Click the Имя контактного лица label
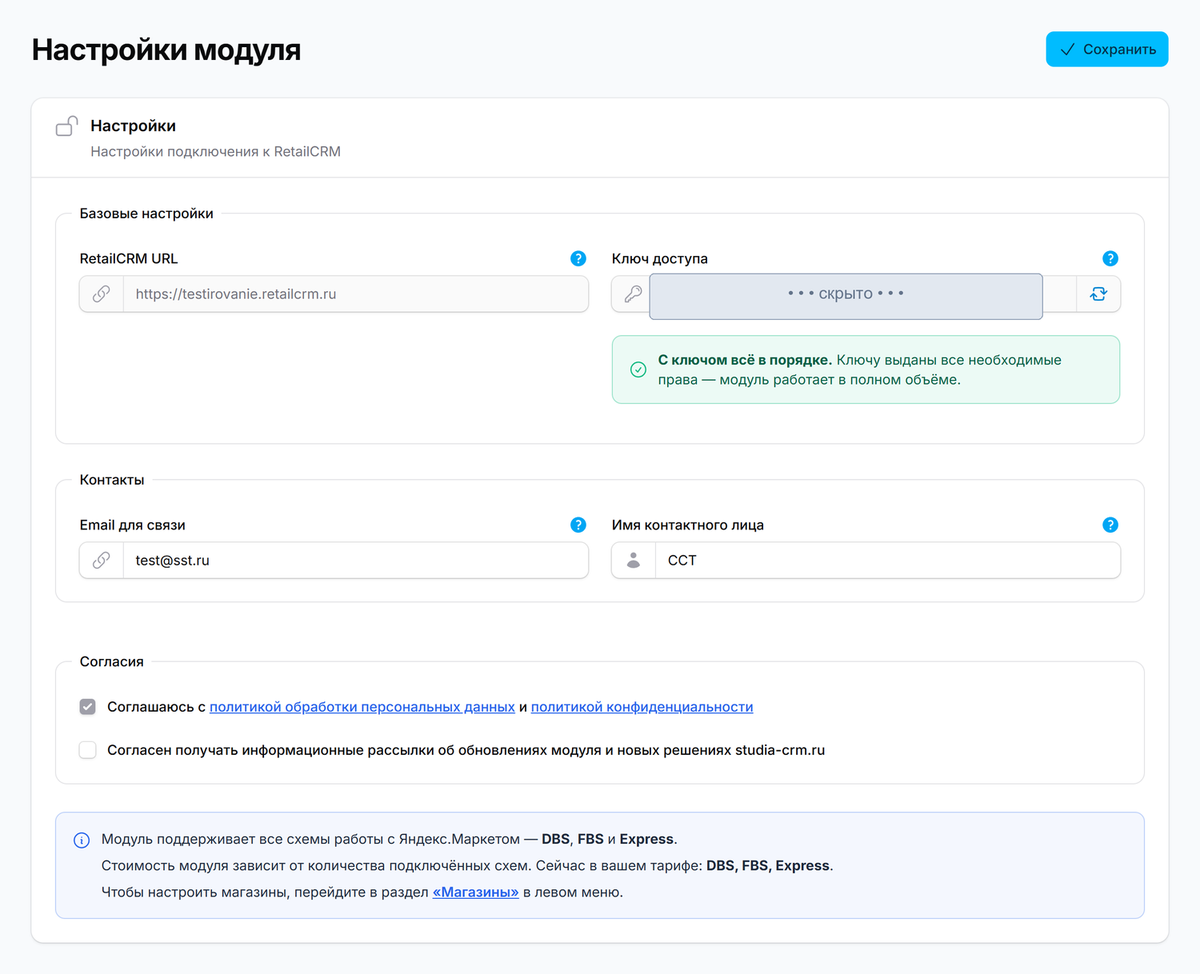 688,524
